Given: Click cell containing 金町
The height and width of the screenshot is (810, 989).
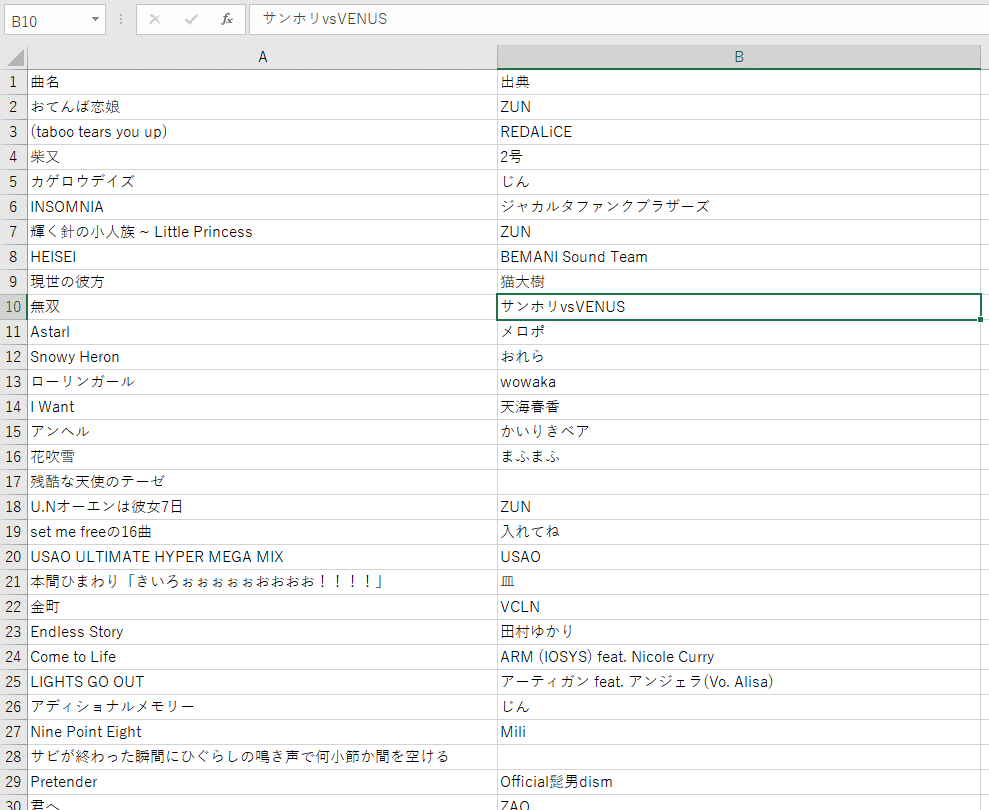Looking at the screenshot, I should click(262, 607).
